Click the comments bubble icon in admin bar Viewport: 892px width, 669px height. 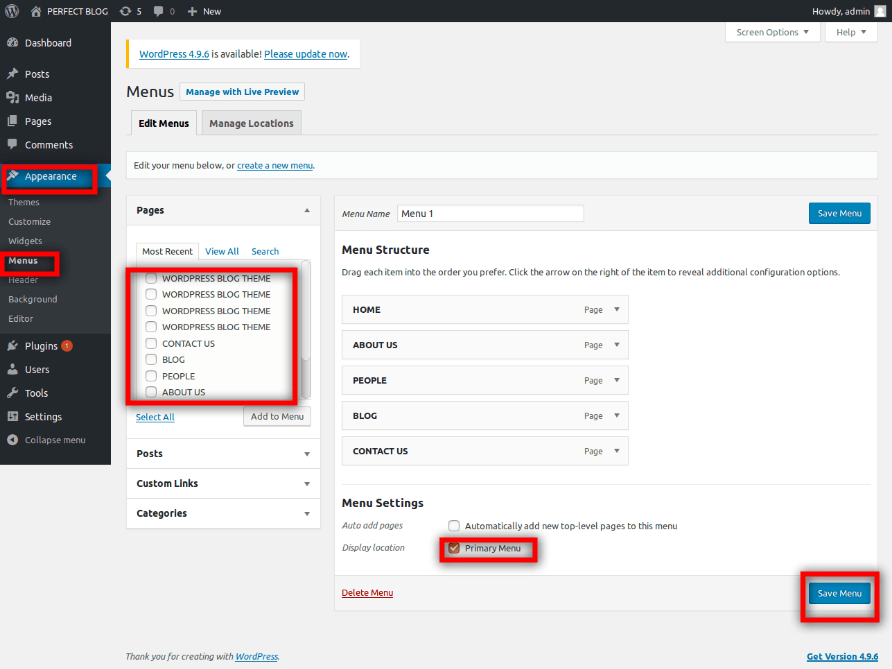[x=160, y=11]
